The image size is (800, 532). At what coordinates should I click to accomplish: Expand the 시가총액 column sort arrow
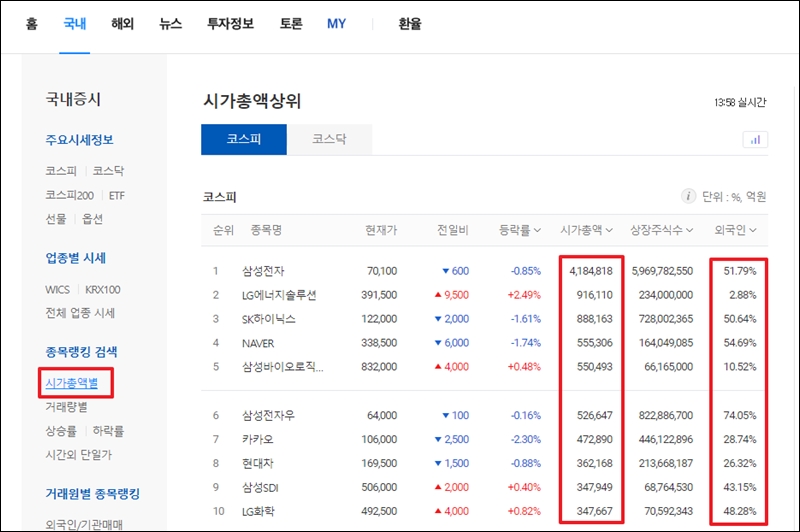pyautogui.click(x=609, y=231)
